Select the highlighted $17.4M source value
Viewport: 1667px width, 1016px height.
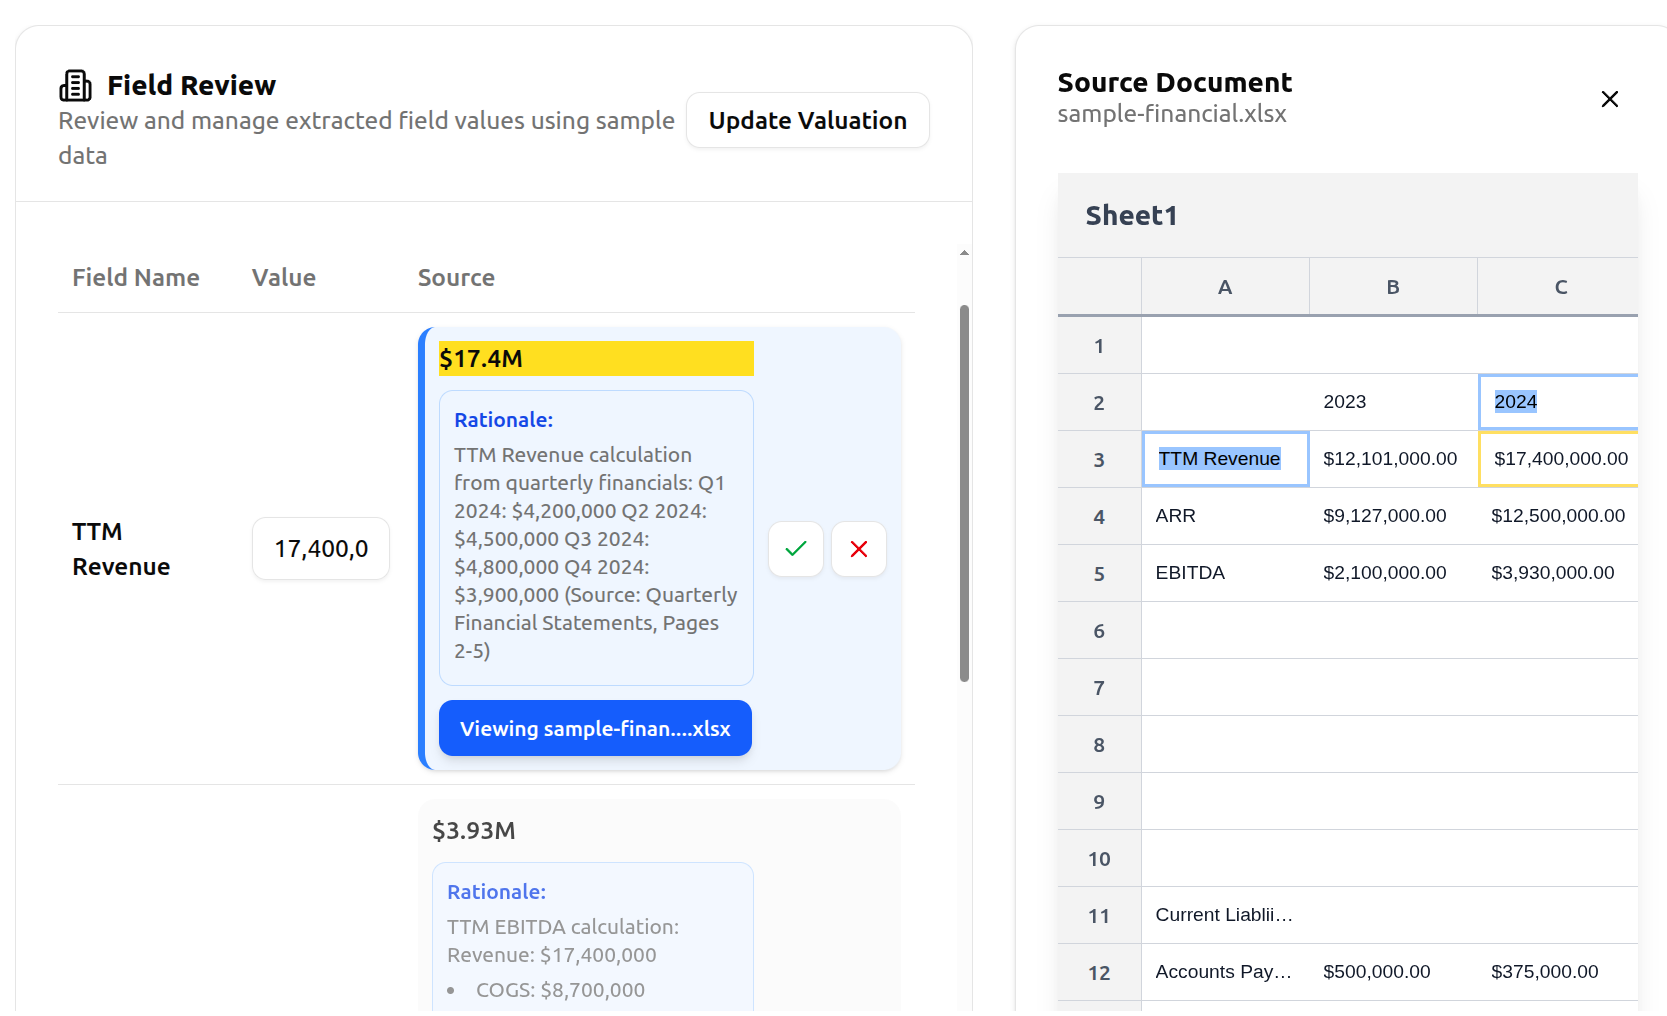pos(596,359)
